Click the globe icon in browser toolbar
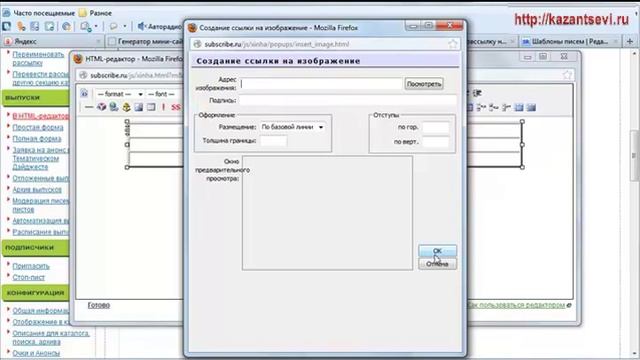Screen dimensions: 640x360 click(x=66, y=27)
